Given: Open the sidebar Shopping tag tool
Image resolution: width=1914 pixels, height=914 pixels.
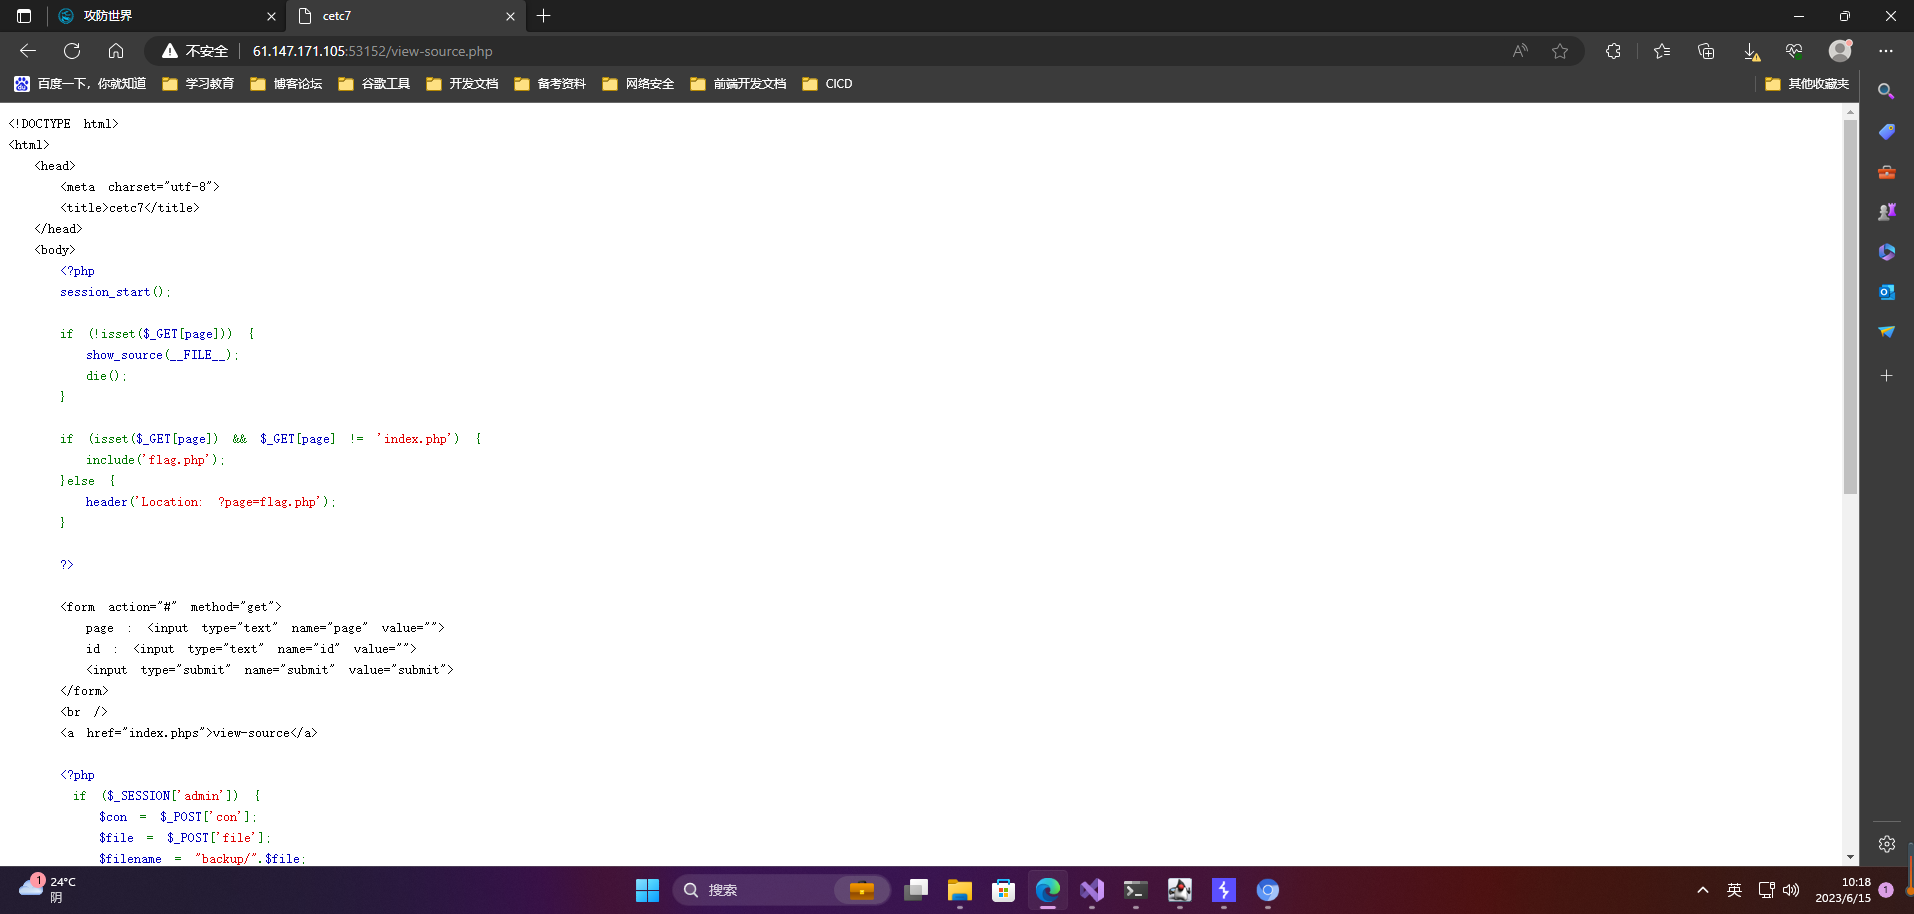Looking at the screenshot, I should point(1886,132).
